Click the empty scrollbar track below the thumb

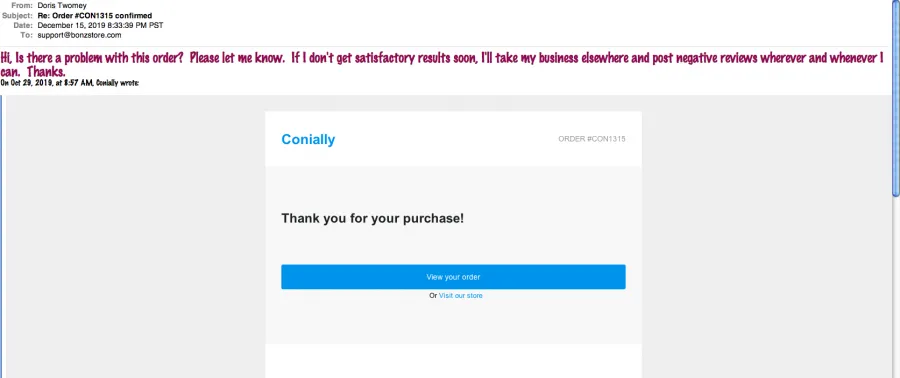[896, 287]
